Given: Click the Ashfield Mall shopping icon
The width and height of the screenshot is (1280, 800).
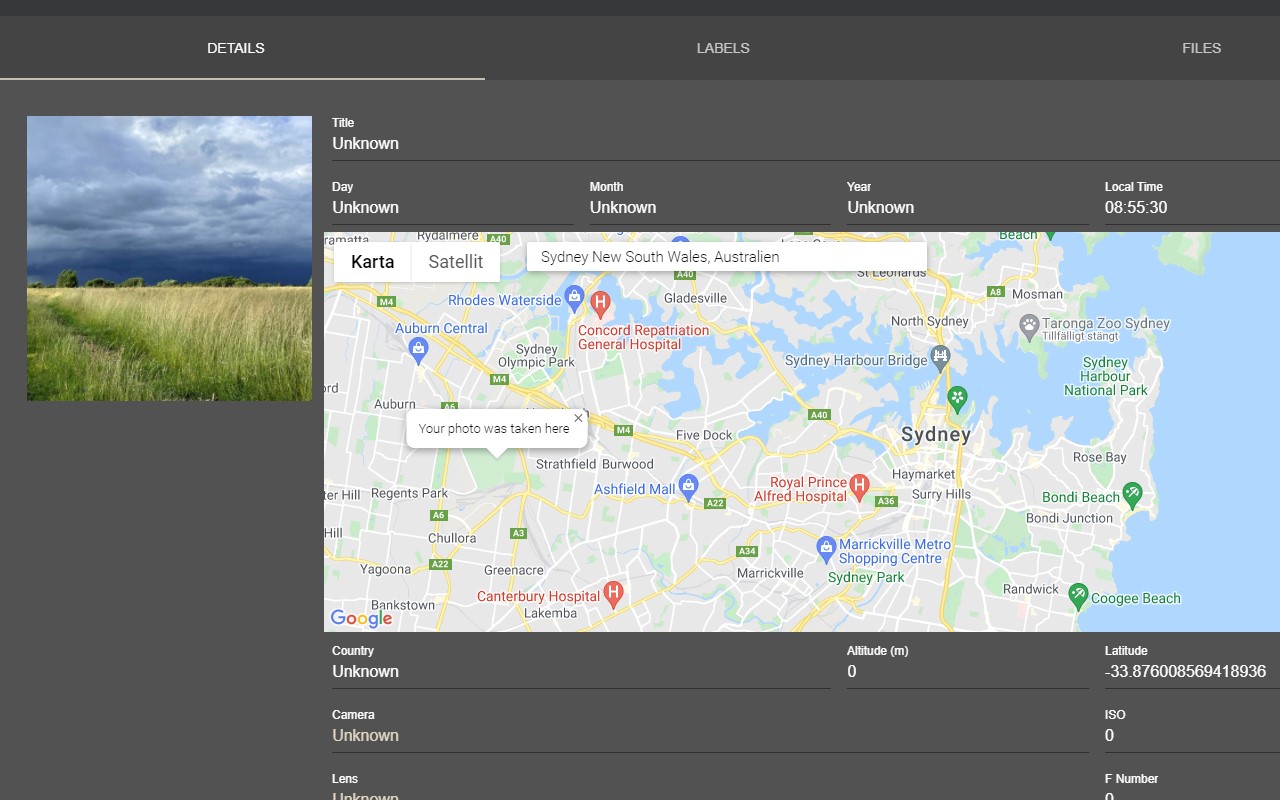Looking at the screenshot, I should [x=689, y=485].
